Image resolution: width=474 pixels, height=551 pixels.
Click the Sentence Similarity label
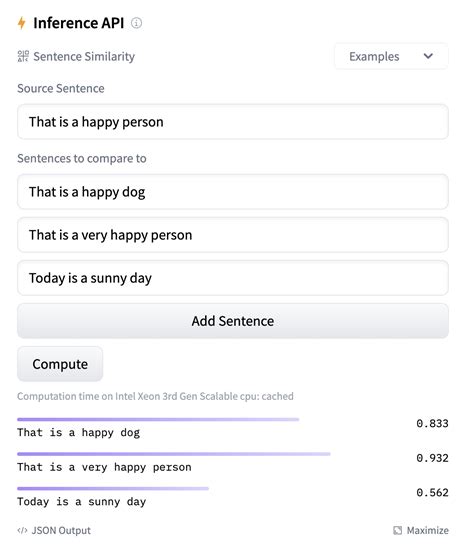click(x=84, y=56)
